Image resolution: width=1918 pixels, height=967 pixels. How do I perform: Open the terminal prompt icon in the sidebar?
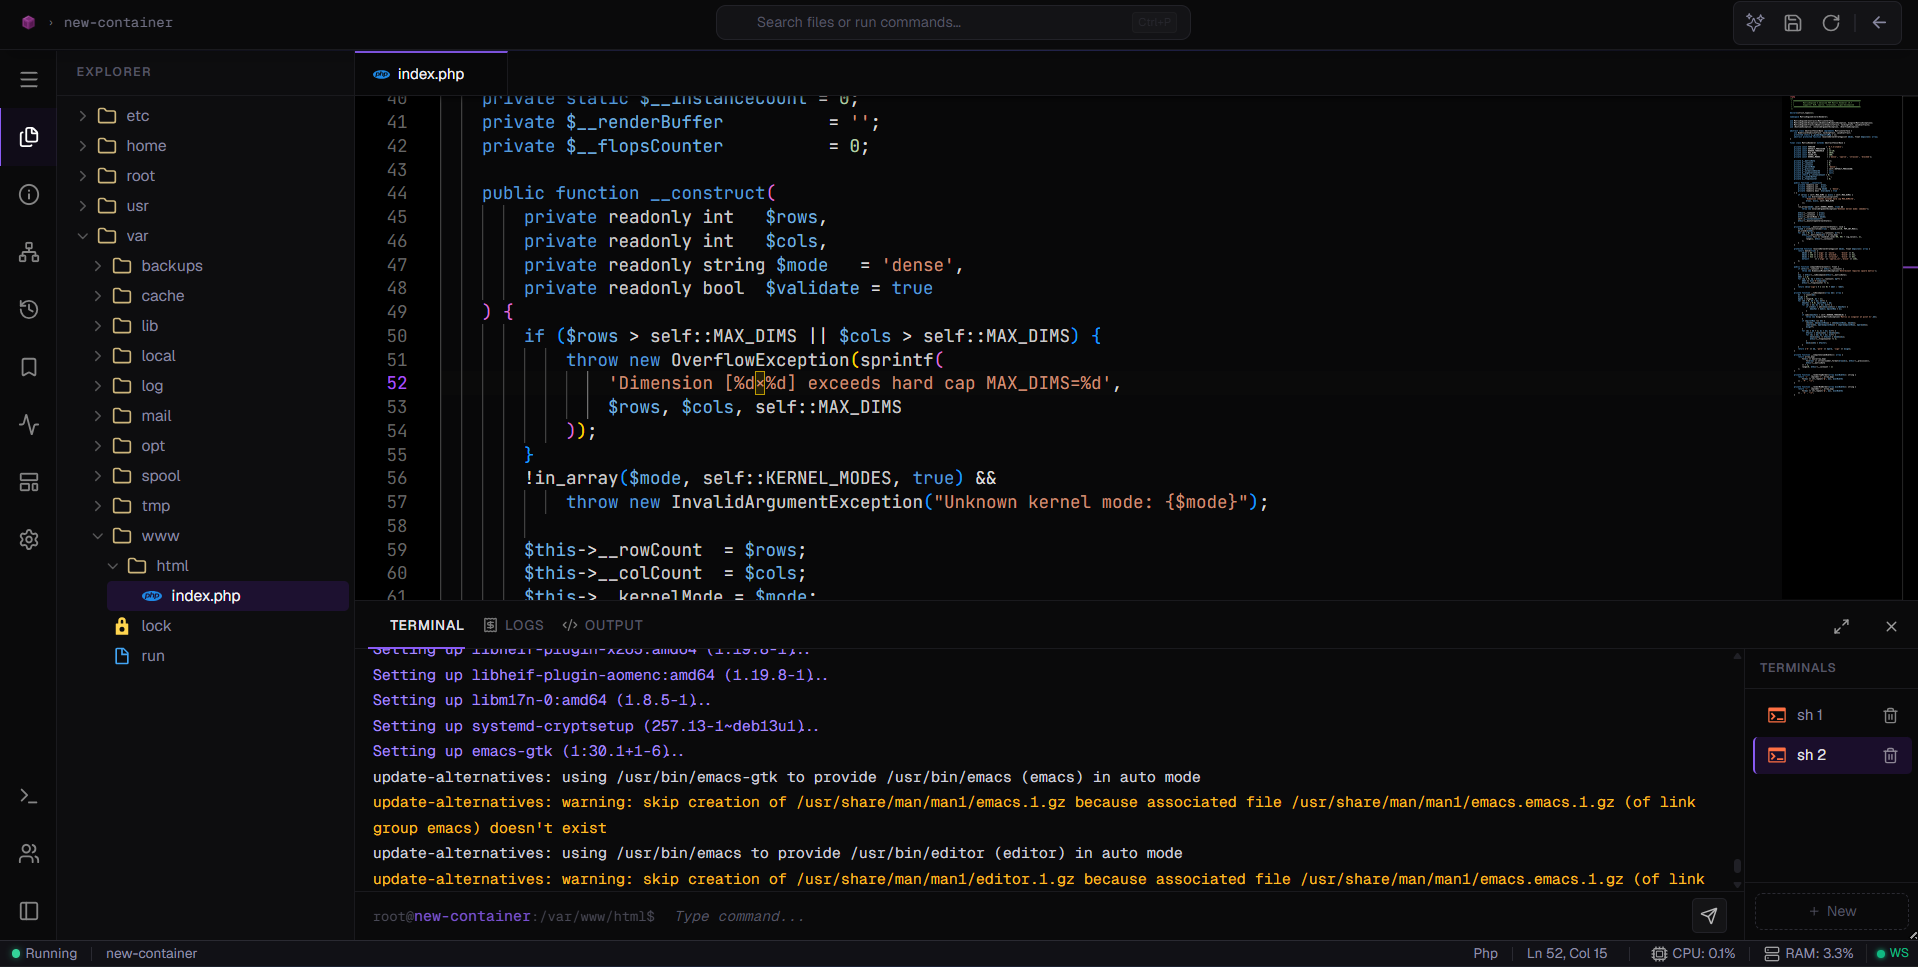point(29,796)
